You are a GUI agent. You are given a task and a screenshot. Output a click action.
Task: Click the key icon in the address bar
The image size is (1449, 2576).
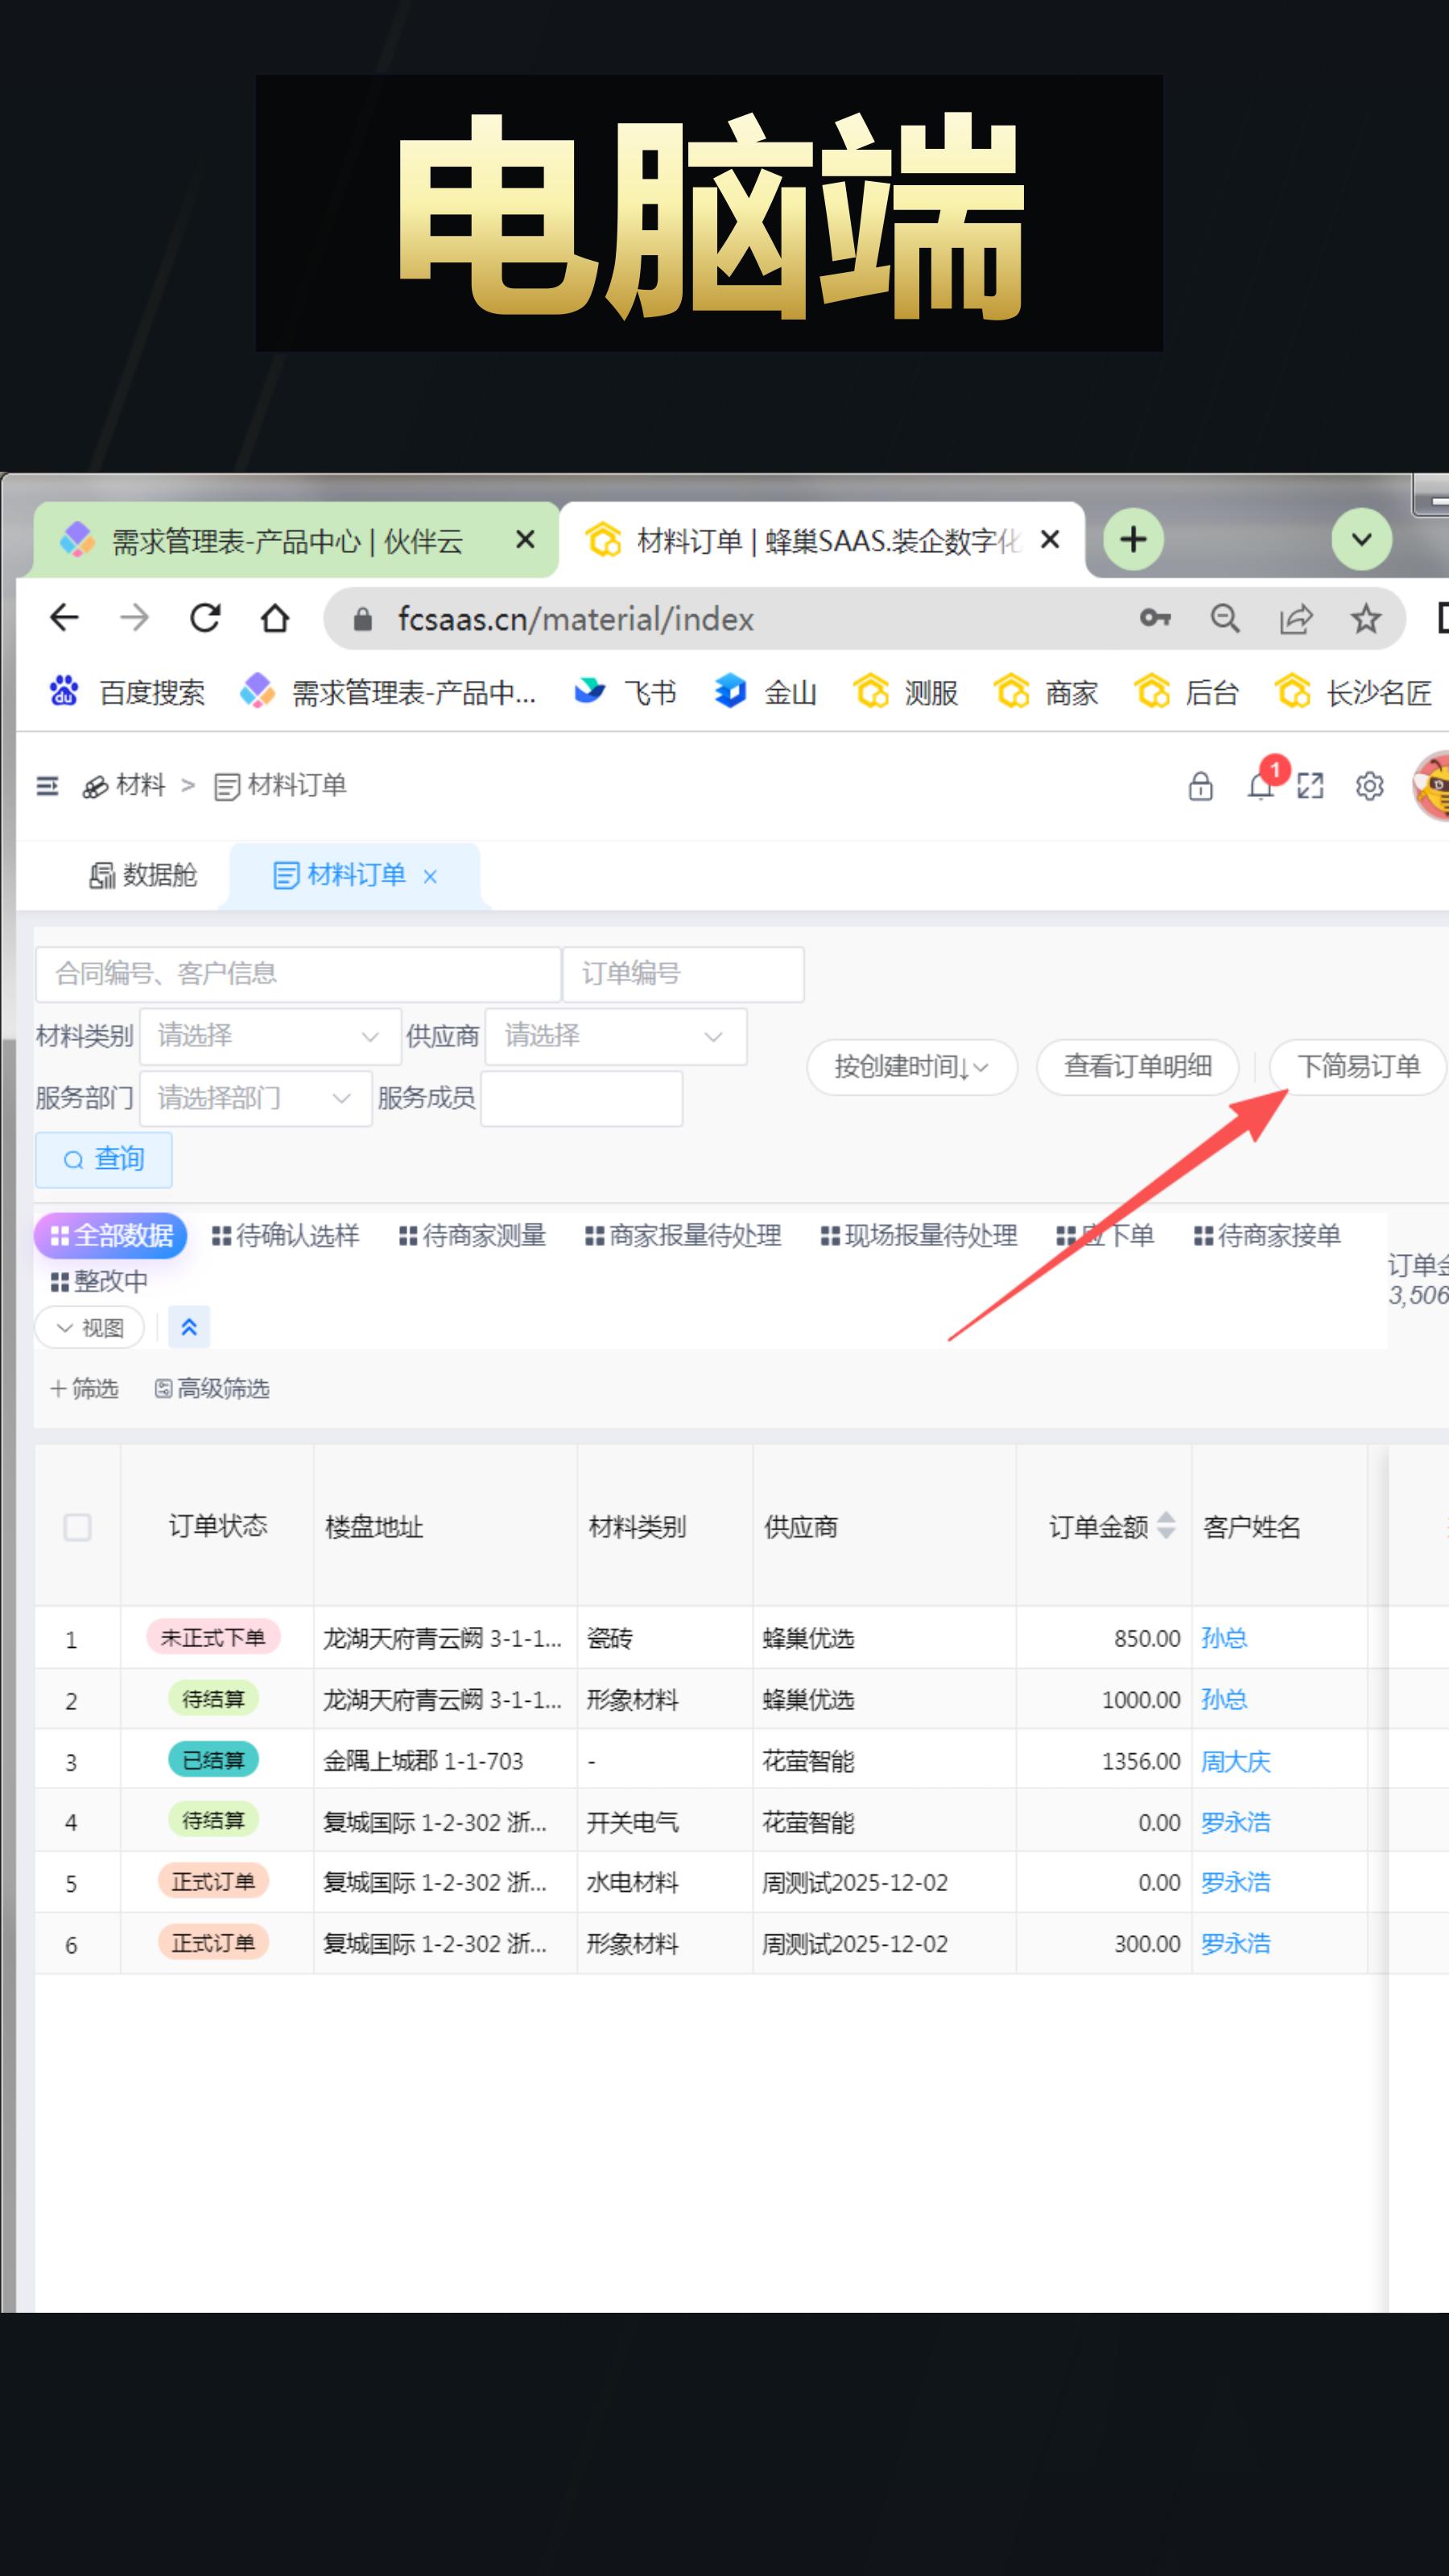(1155, 618)
